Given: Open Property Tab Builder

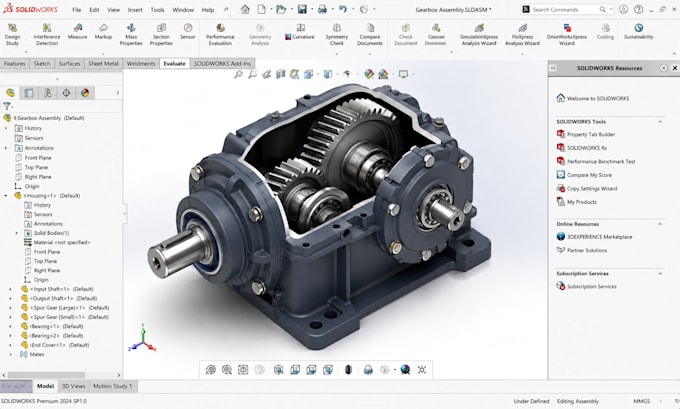Looking at the screenshot, I should pyautogui.click(x=585, y=134).
